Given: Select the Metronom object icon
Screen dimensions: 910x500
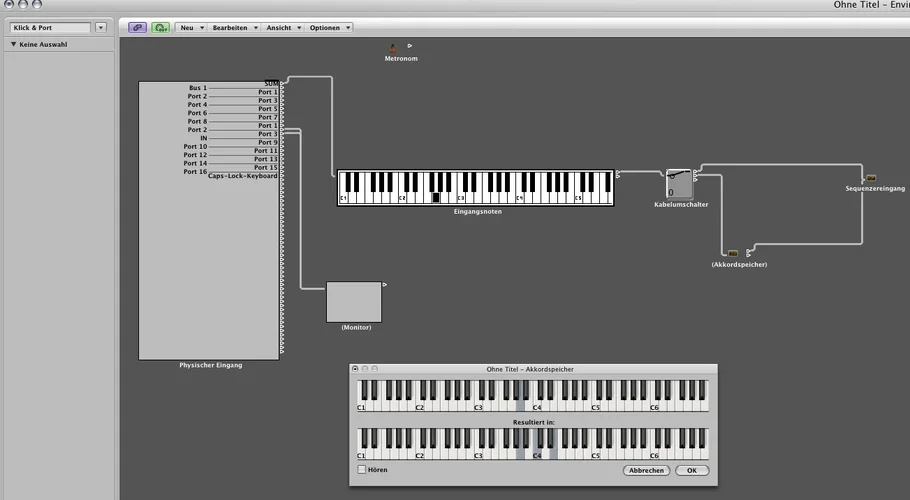Looking at the screenshot, I should (x=393, y=49).
